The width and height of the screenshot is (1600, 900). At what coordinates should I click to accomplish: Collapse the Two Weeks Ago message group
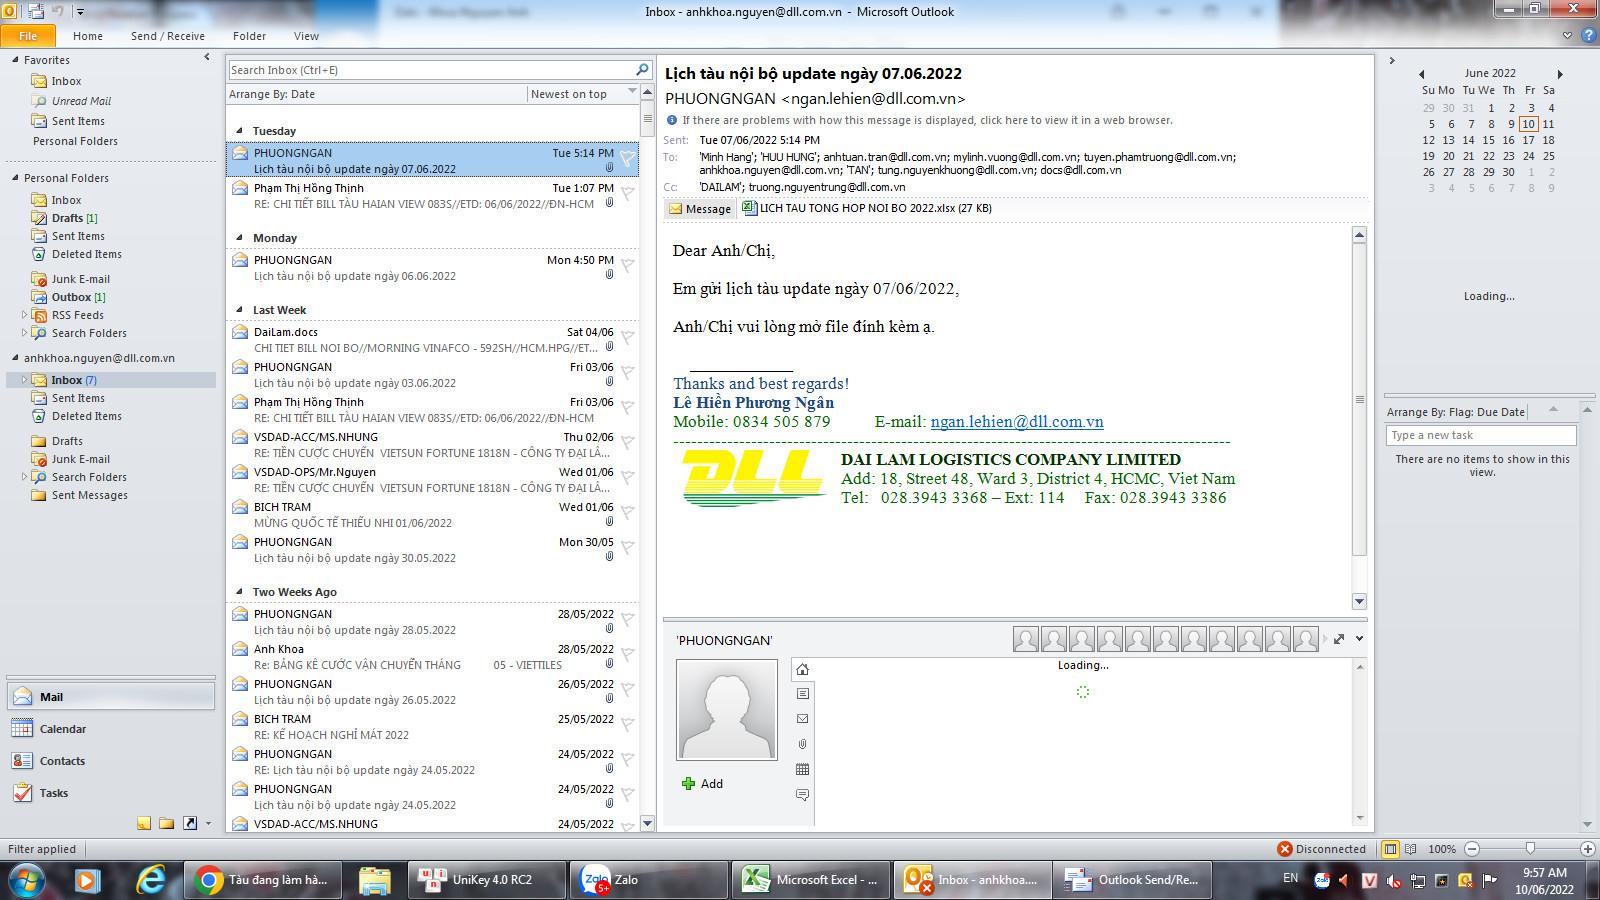click(239, 592)
